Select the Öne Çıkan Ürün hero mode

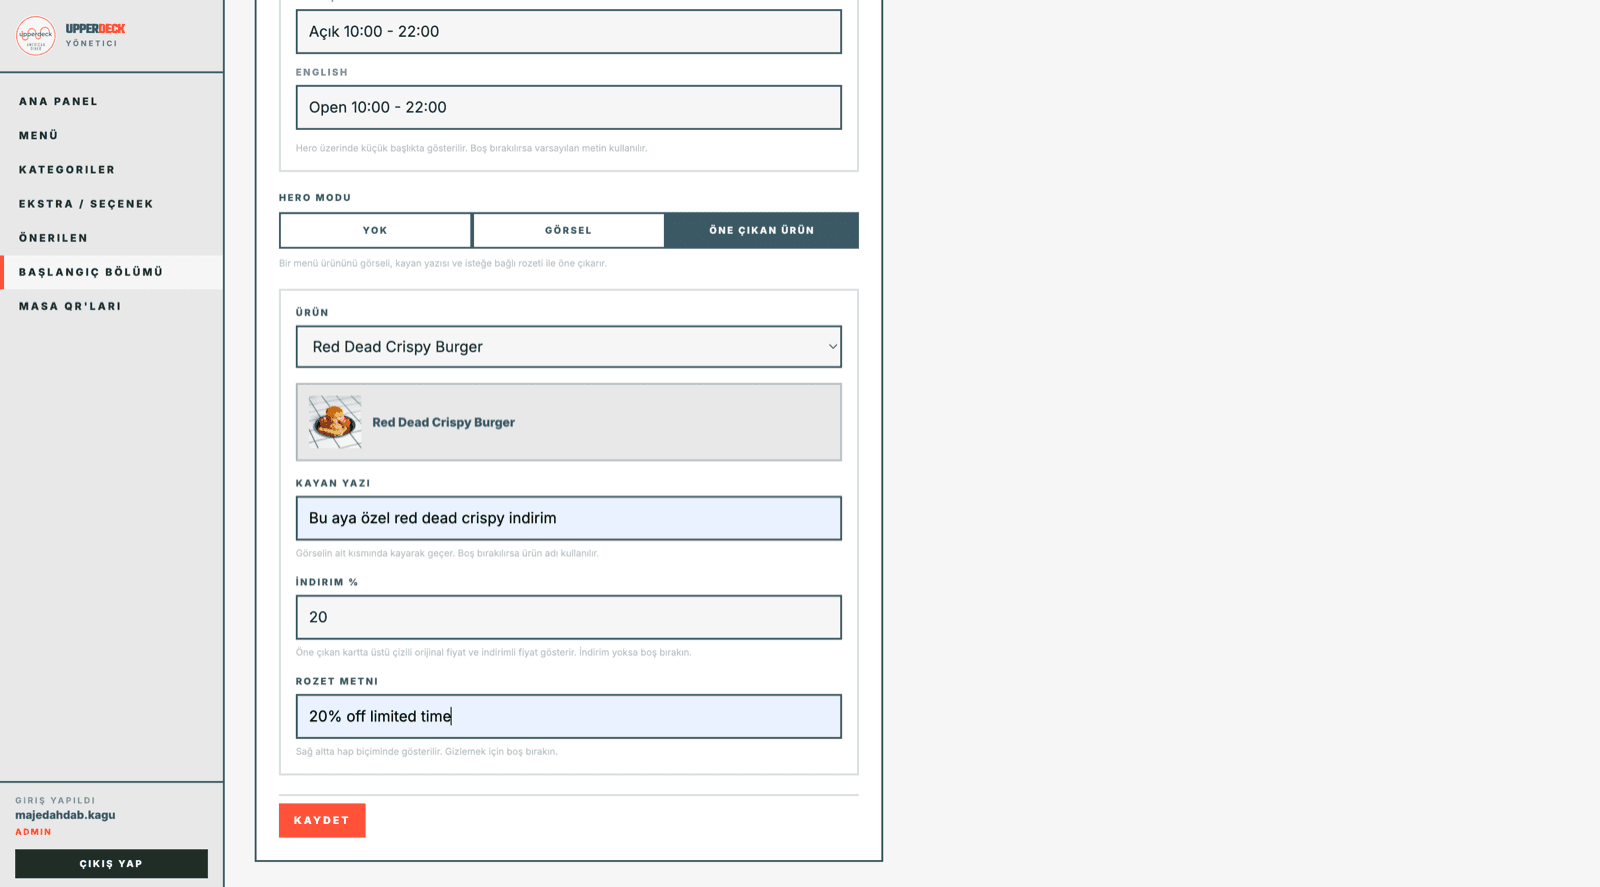(762, 230)
